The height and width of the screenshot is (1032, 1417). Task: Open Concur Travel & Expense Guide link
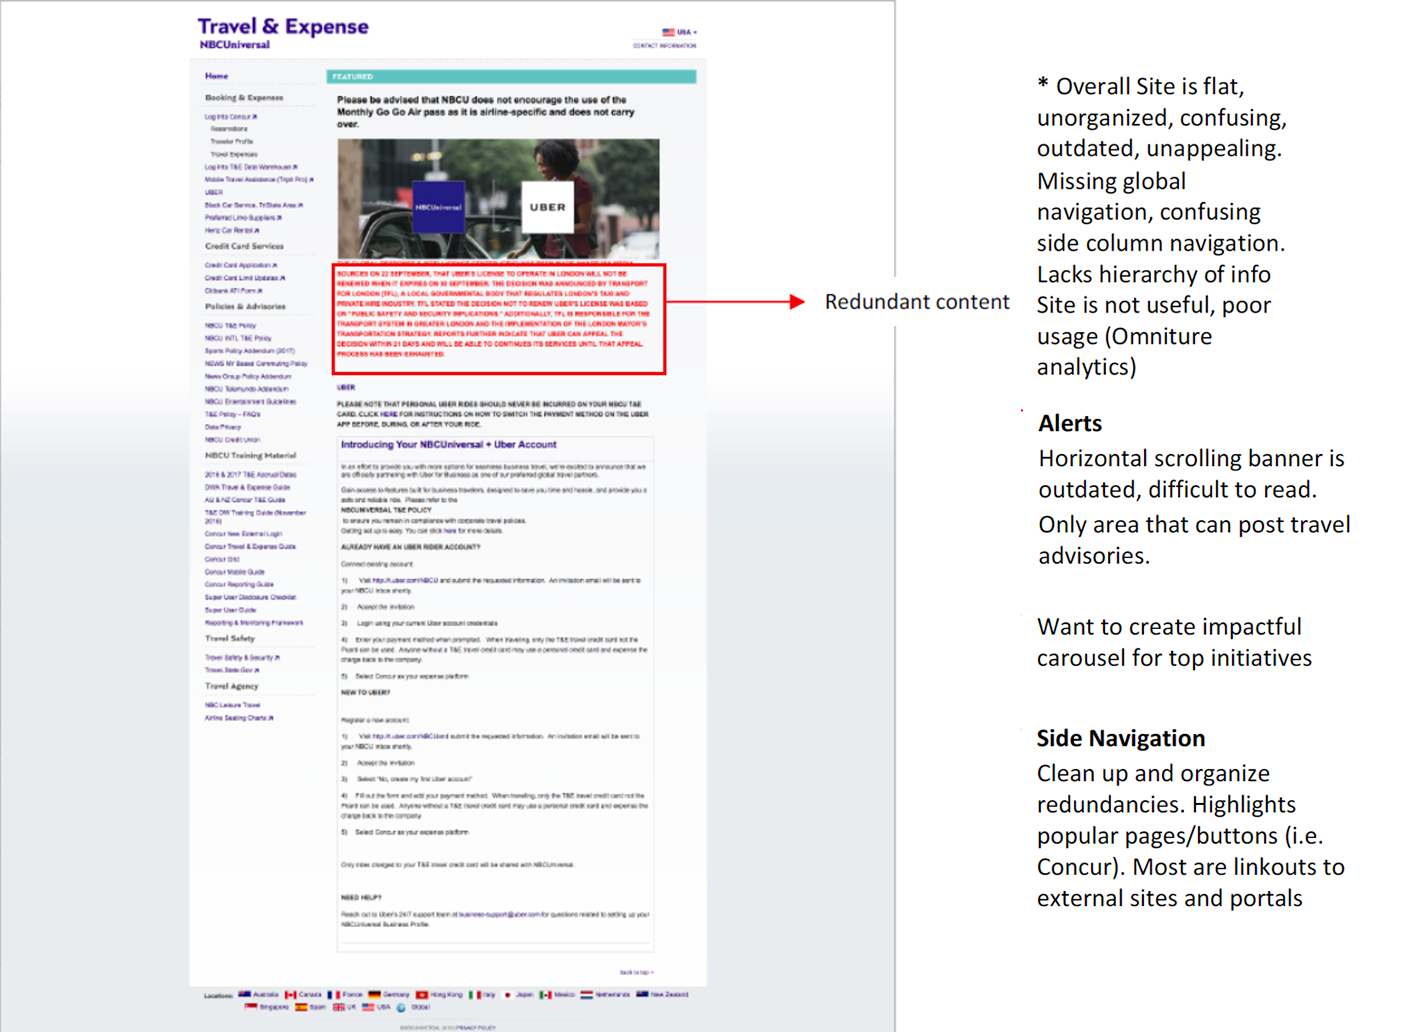click(250, 547)
